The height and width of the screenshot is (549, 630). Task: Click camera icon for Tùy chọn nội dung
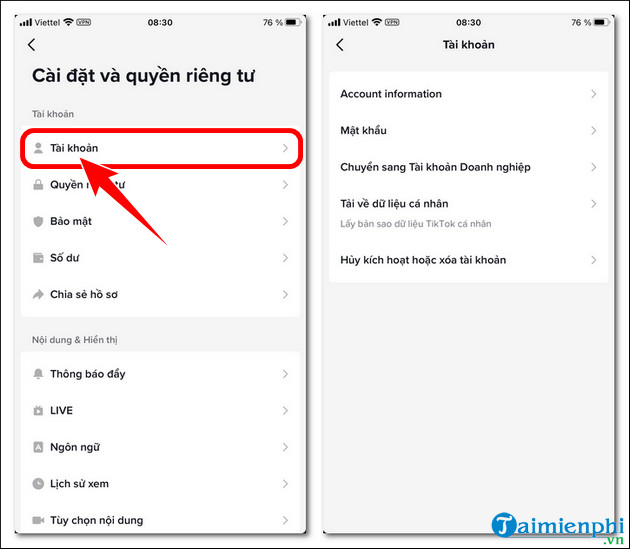[38, 520]
